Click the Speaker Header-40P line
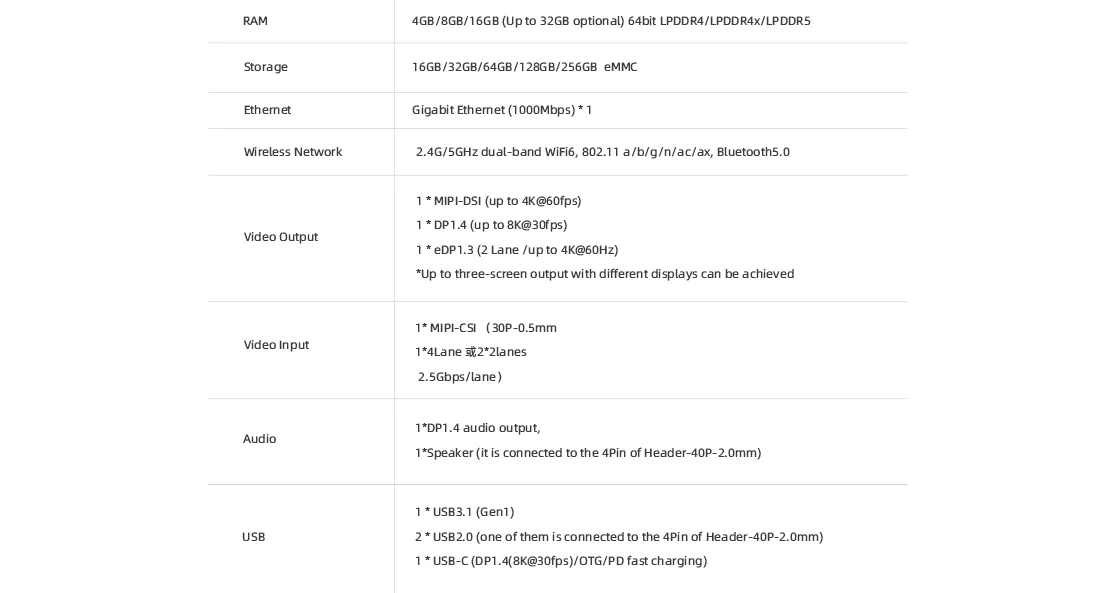The width and height of the screenshot is (1118, 593). (587, 453)
